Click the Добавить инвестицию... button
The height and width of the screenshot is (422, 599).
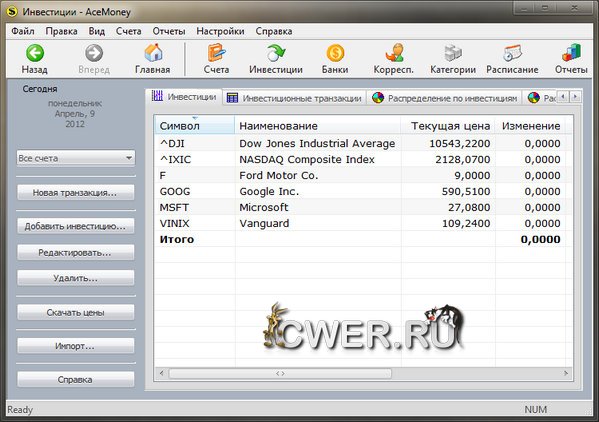76,226
